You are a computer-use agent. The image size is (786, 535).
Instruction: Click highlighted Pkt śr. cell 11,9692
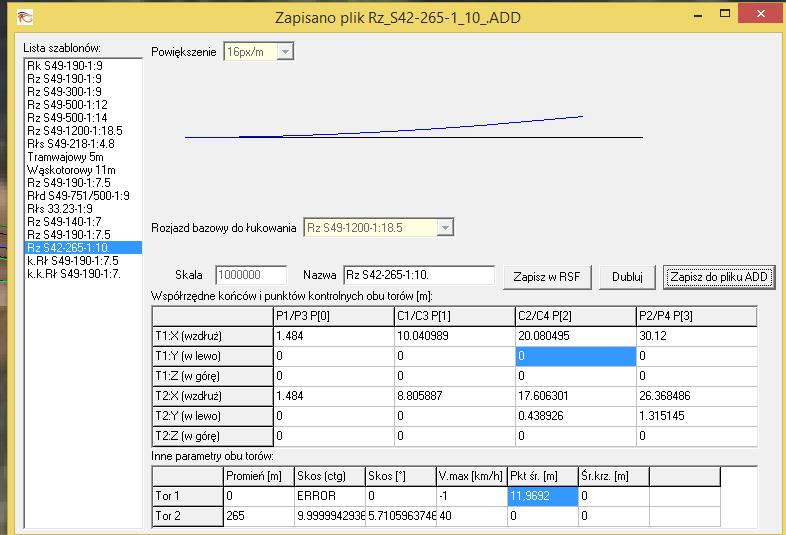(543, 496)
